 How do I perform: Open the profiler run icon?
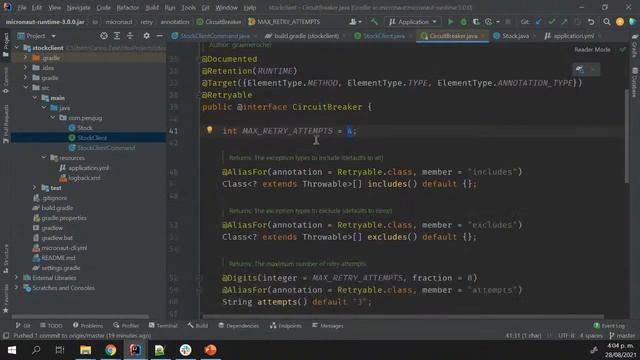point(489,22)
